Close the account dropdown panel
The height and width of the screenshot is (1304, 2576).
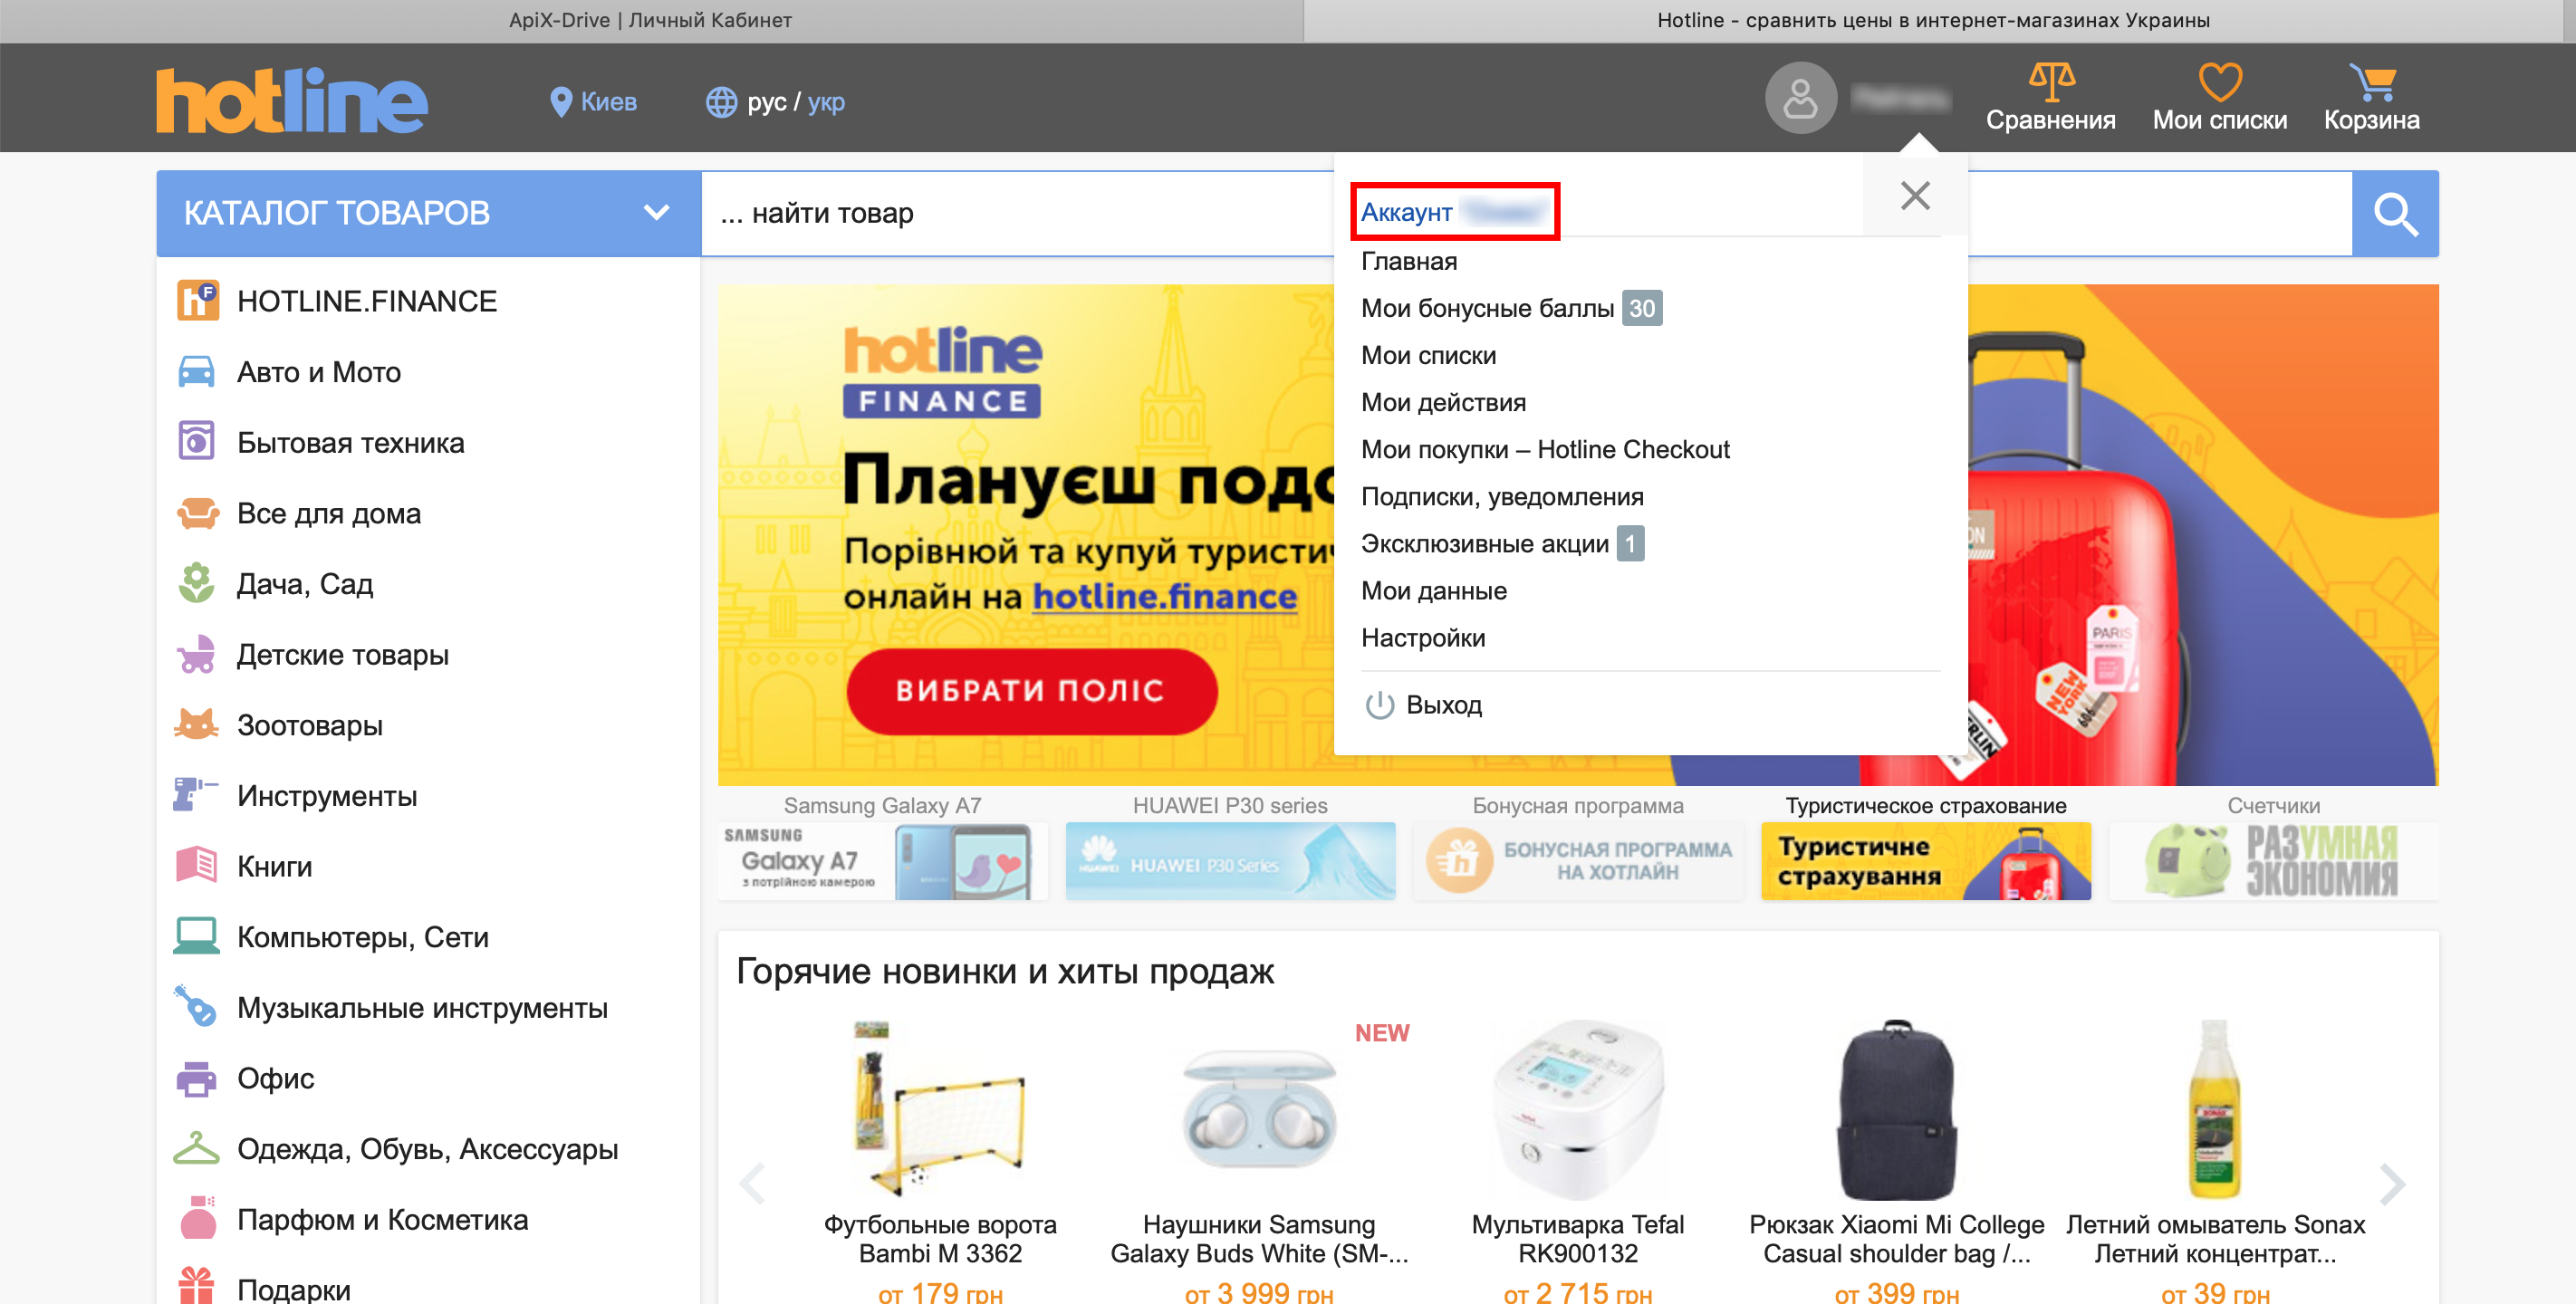[x=1915, y=196]
